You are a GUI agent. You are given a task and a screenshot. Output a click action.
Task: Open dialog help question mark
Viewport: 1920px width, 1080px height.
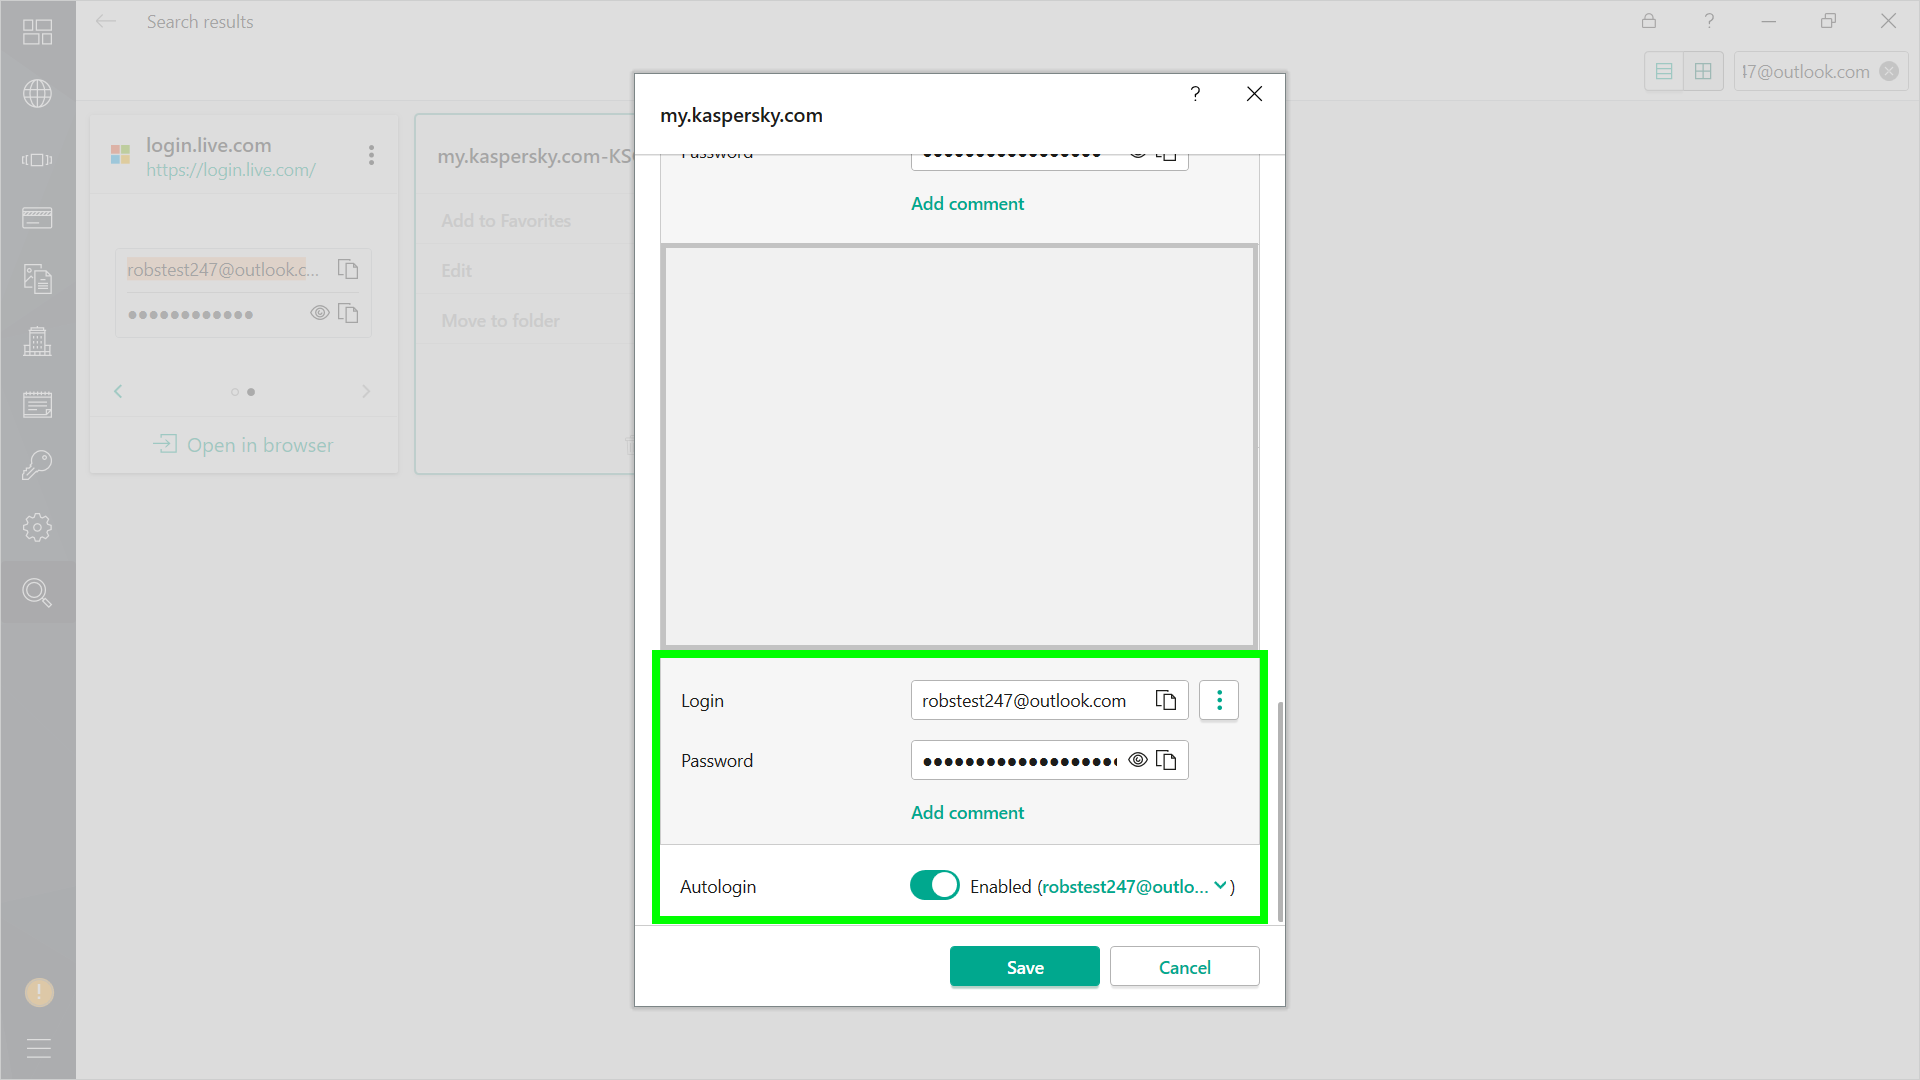tap(1195, 94)
